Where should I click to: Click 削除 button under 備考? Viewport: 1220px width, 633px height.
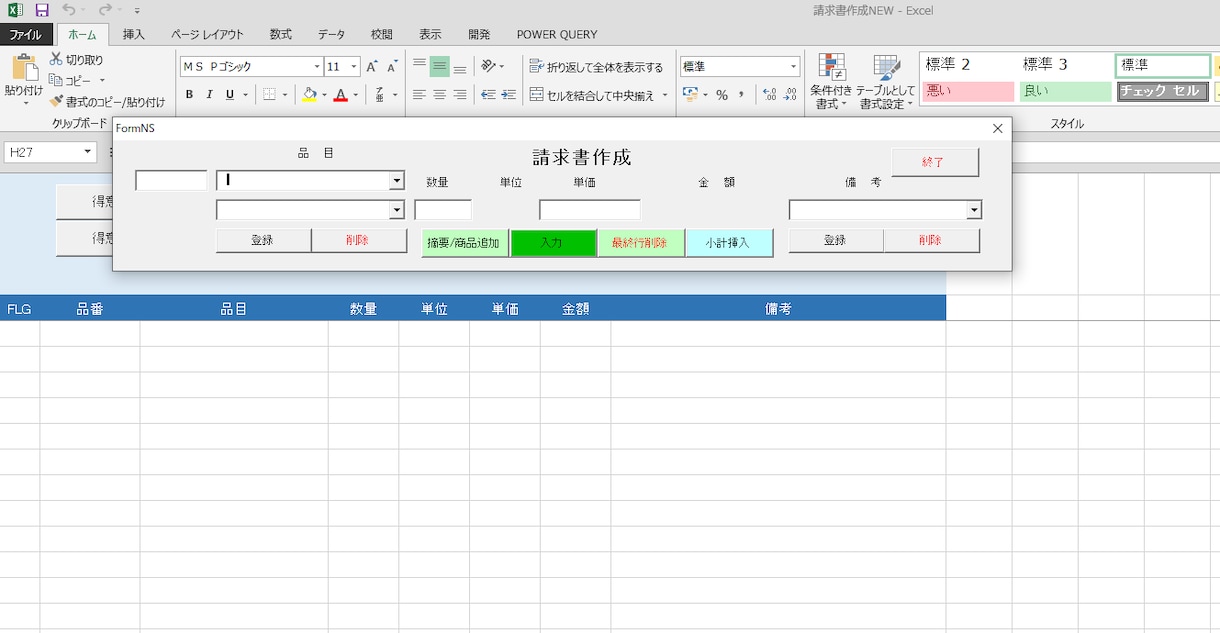[931, 240]
